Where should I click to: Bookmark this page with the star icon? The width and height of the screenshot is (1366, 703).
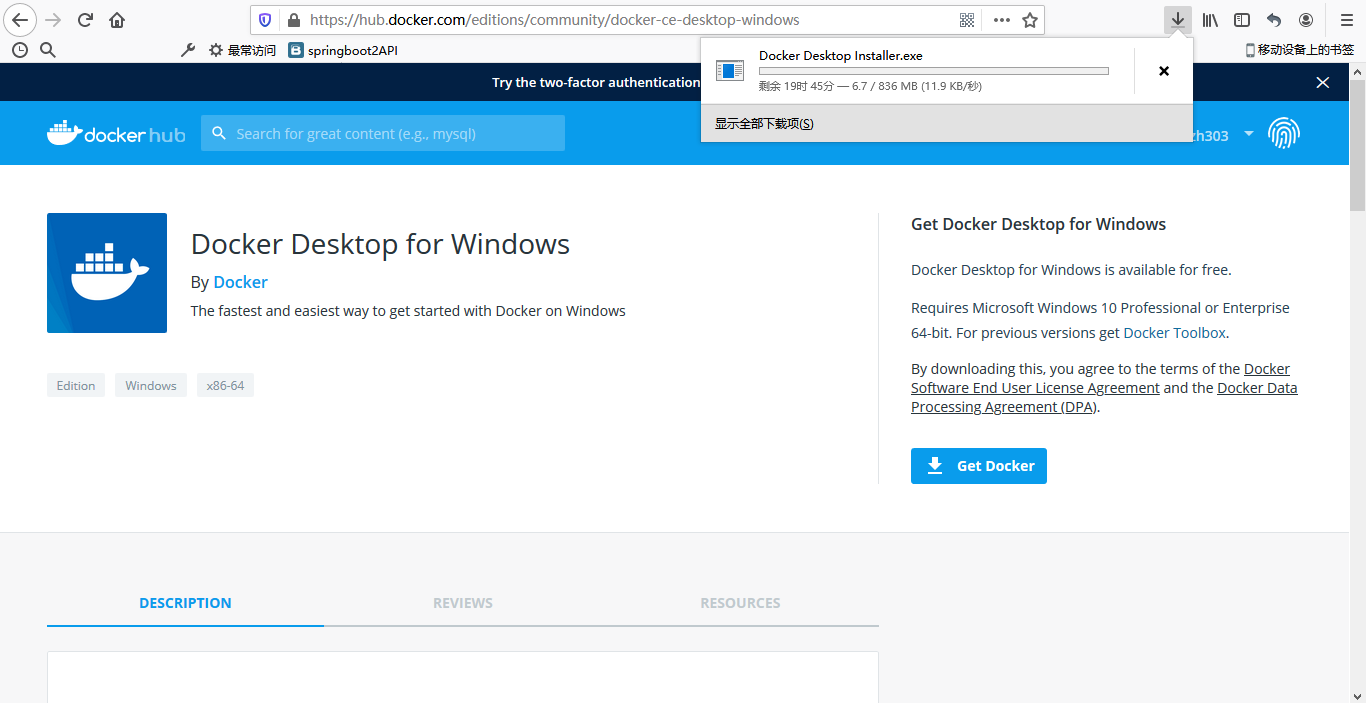(1030, 20)
